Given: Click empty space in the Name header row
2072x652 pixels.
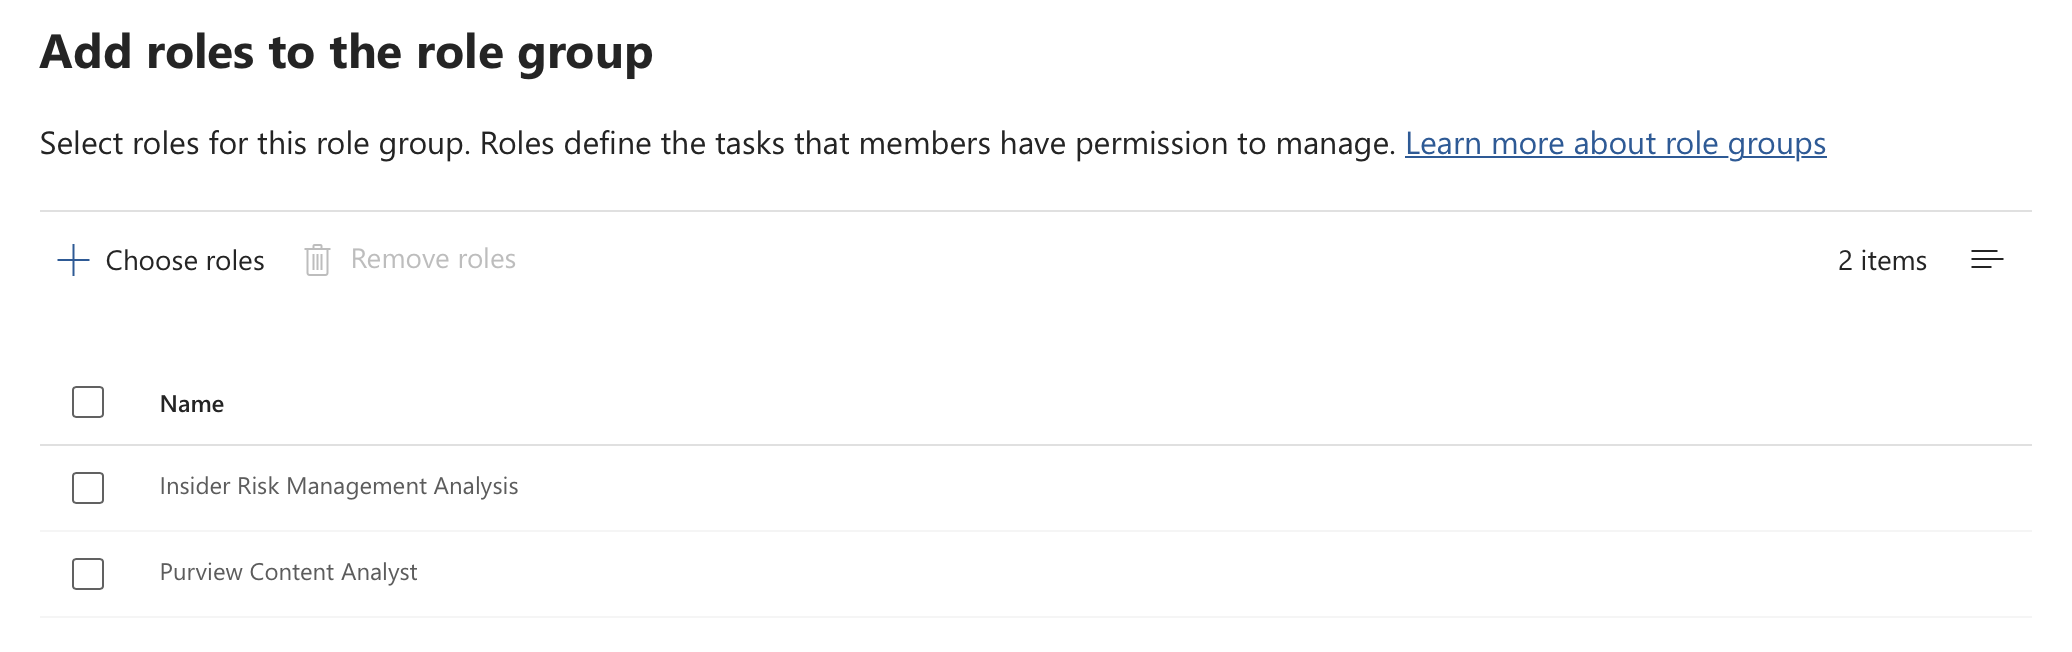Looking at the screenshot, I should 1200,404.
